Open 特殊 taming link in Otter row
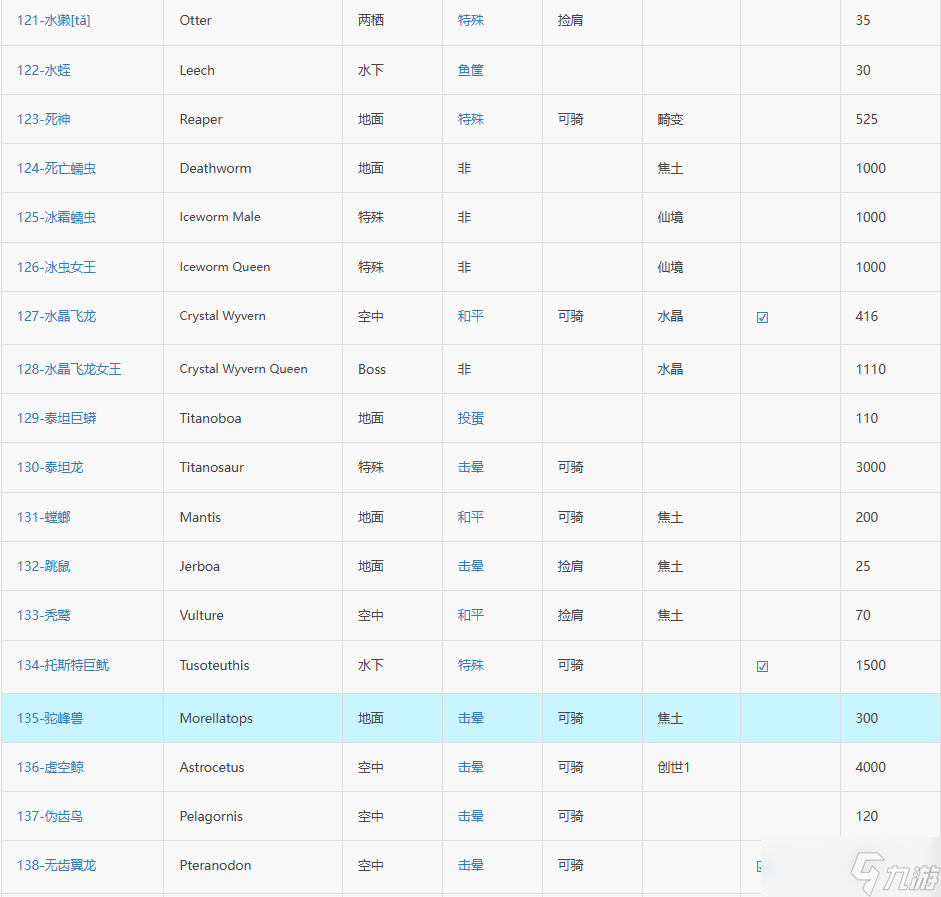The image size is (941, 897). click(470, 20)
